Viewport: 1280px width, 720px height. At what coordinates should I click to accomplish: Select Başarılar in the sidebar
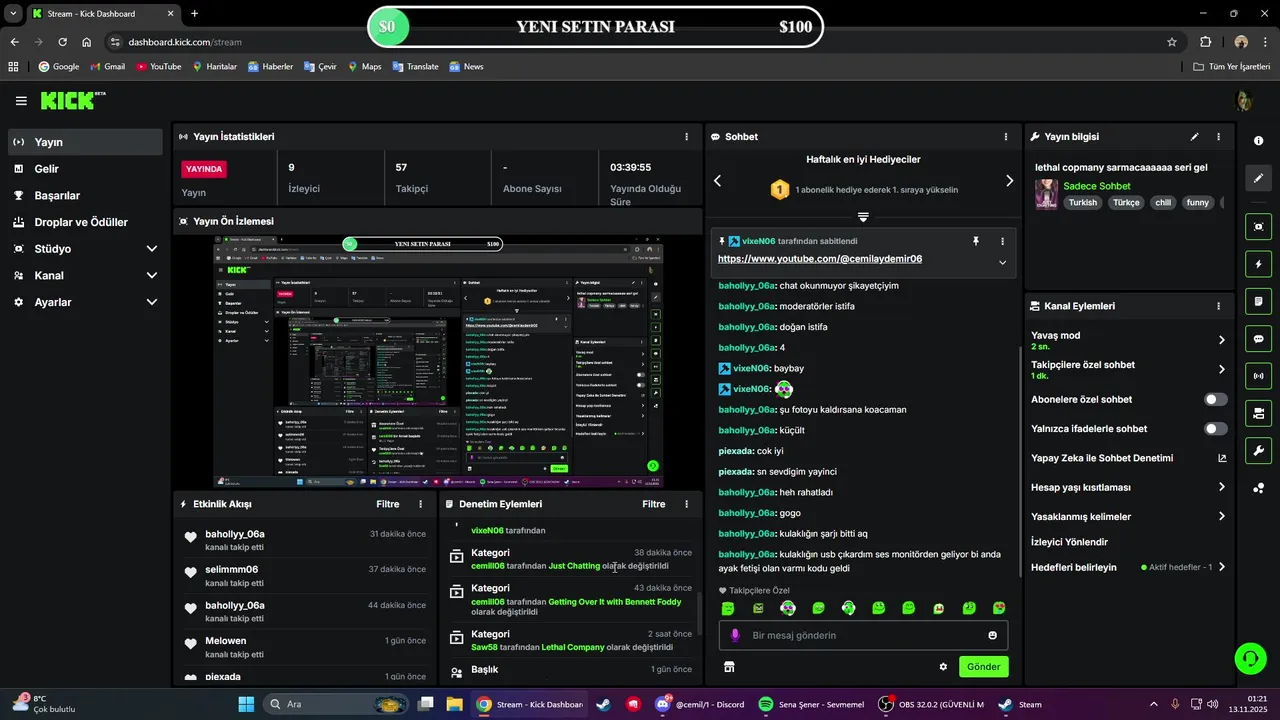click(x=86, y=195)
